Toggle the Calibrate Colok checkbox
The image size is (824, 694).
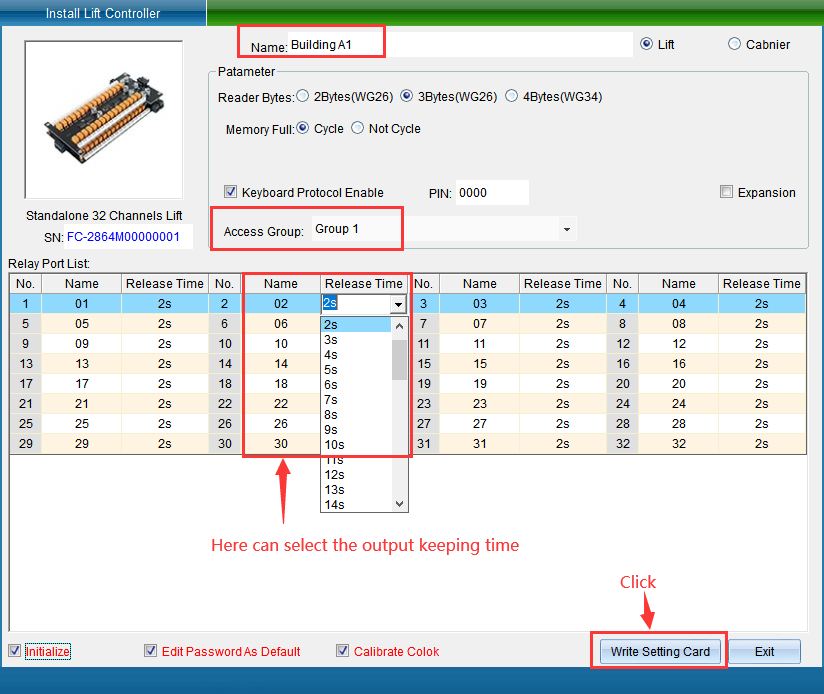click(343, 651)
